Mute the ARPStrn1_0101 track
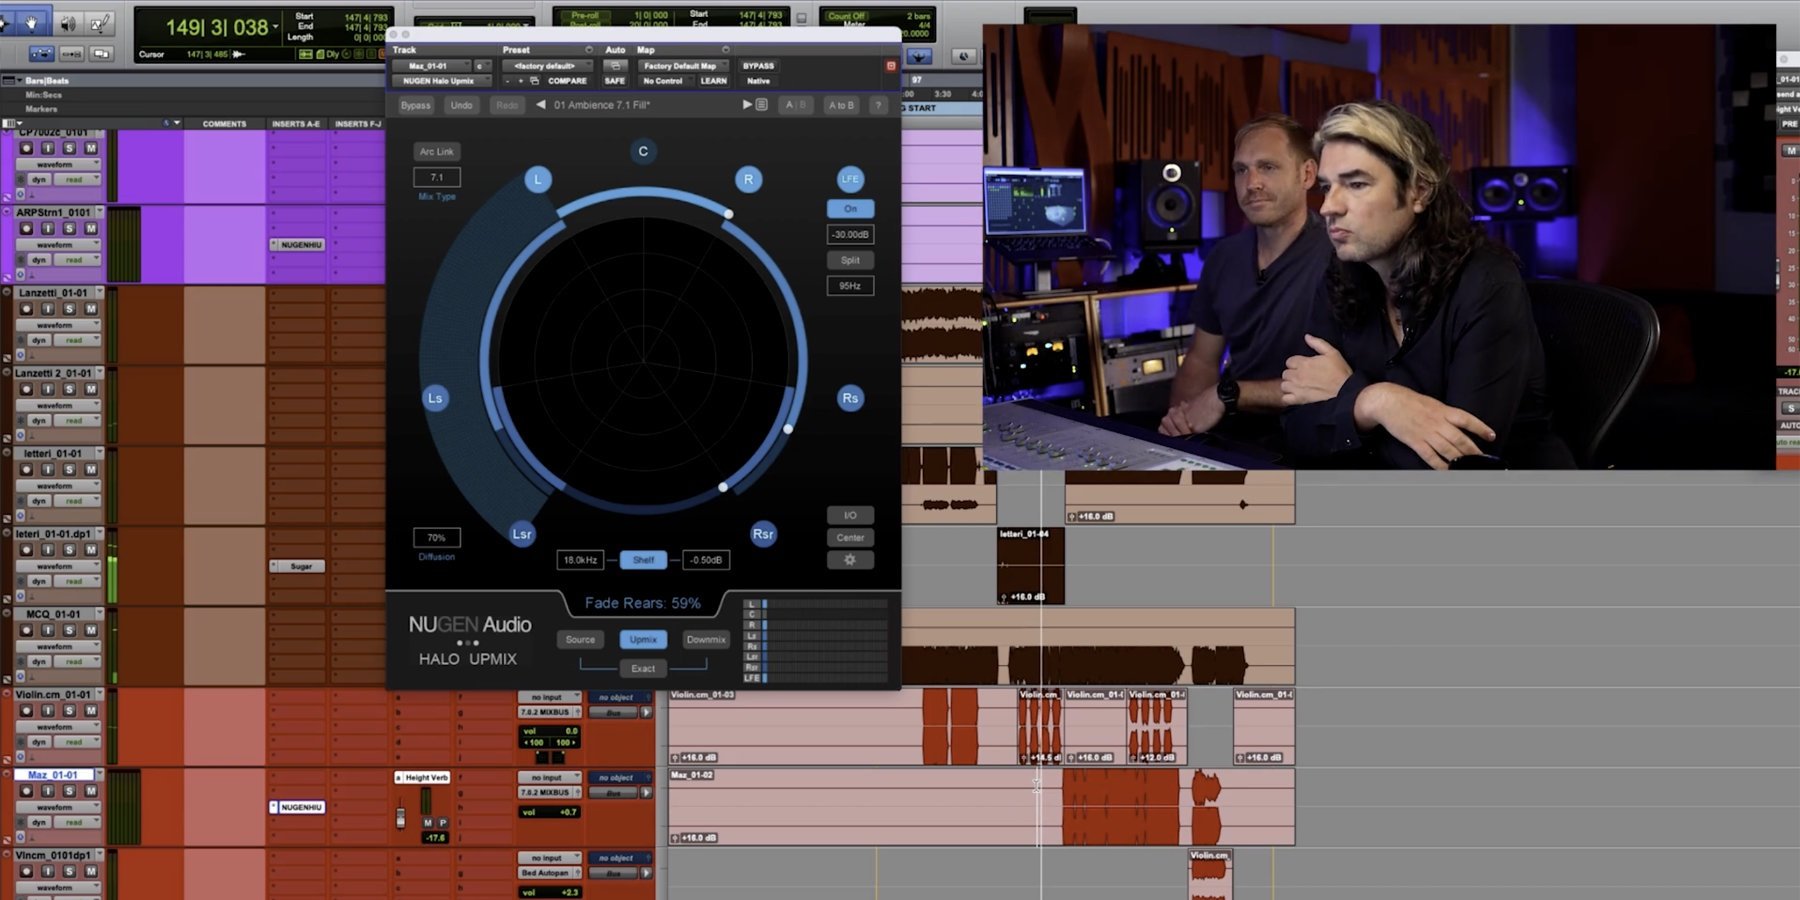This screenshot has height=900, width=1800. pos(91,228)
